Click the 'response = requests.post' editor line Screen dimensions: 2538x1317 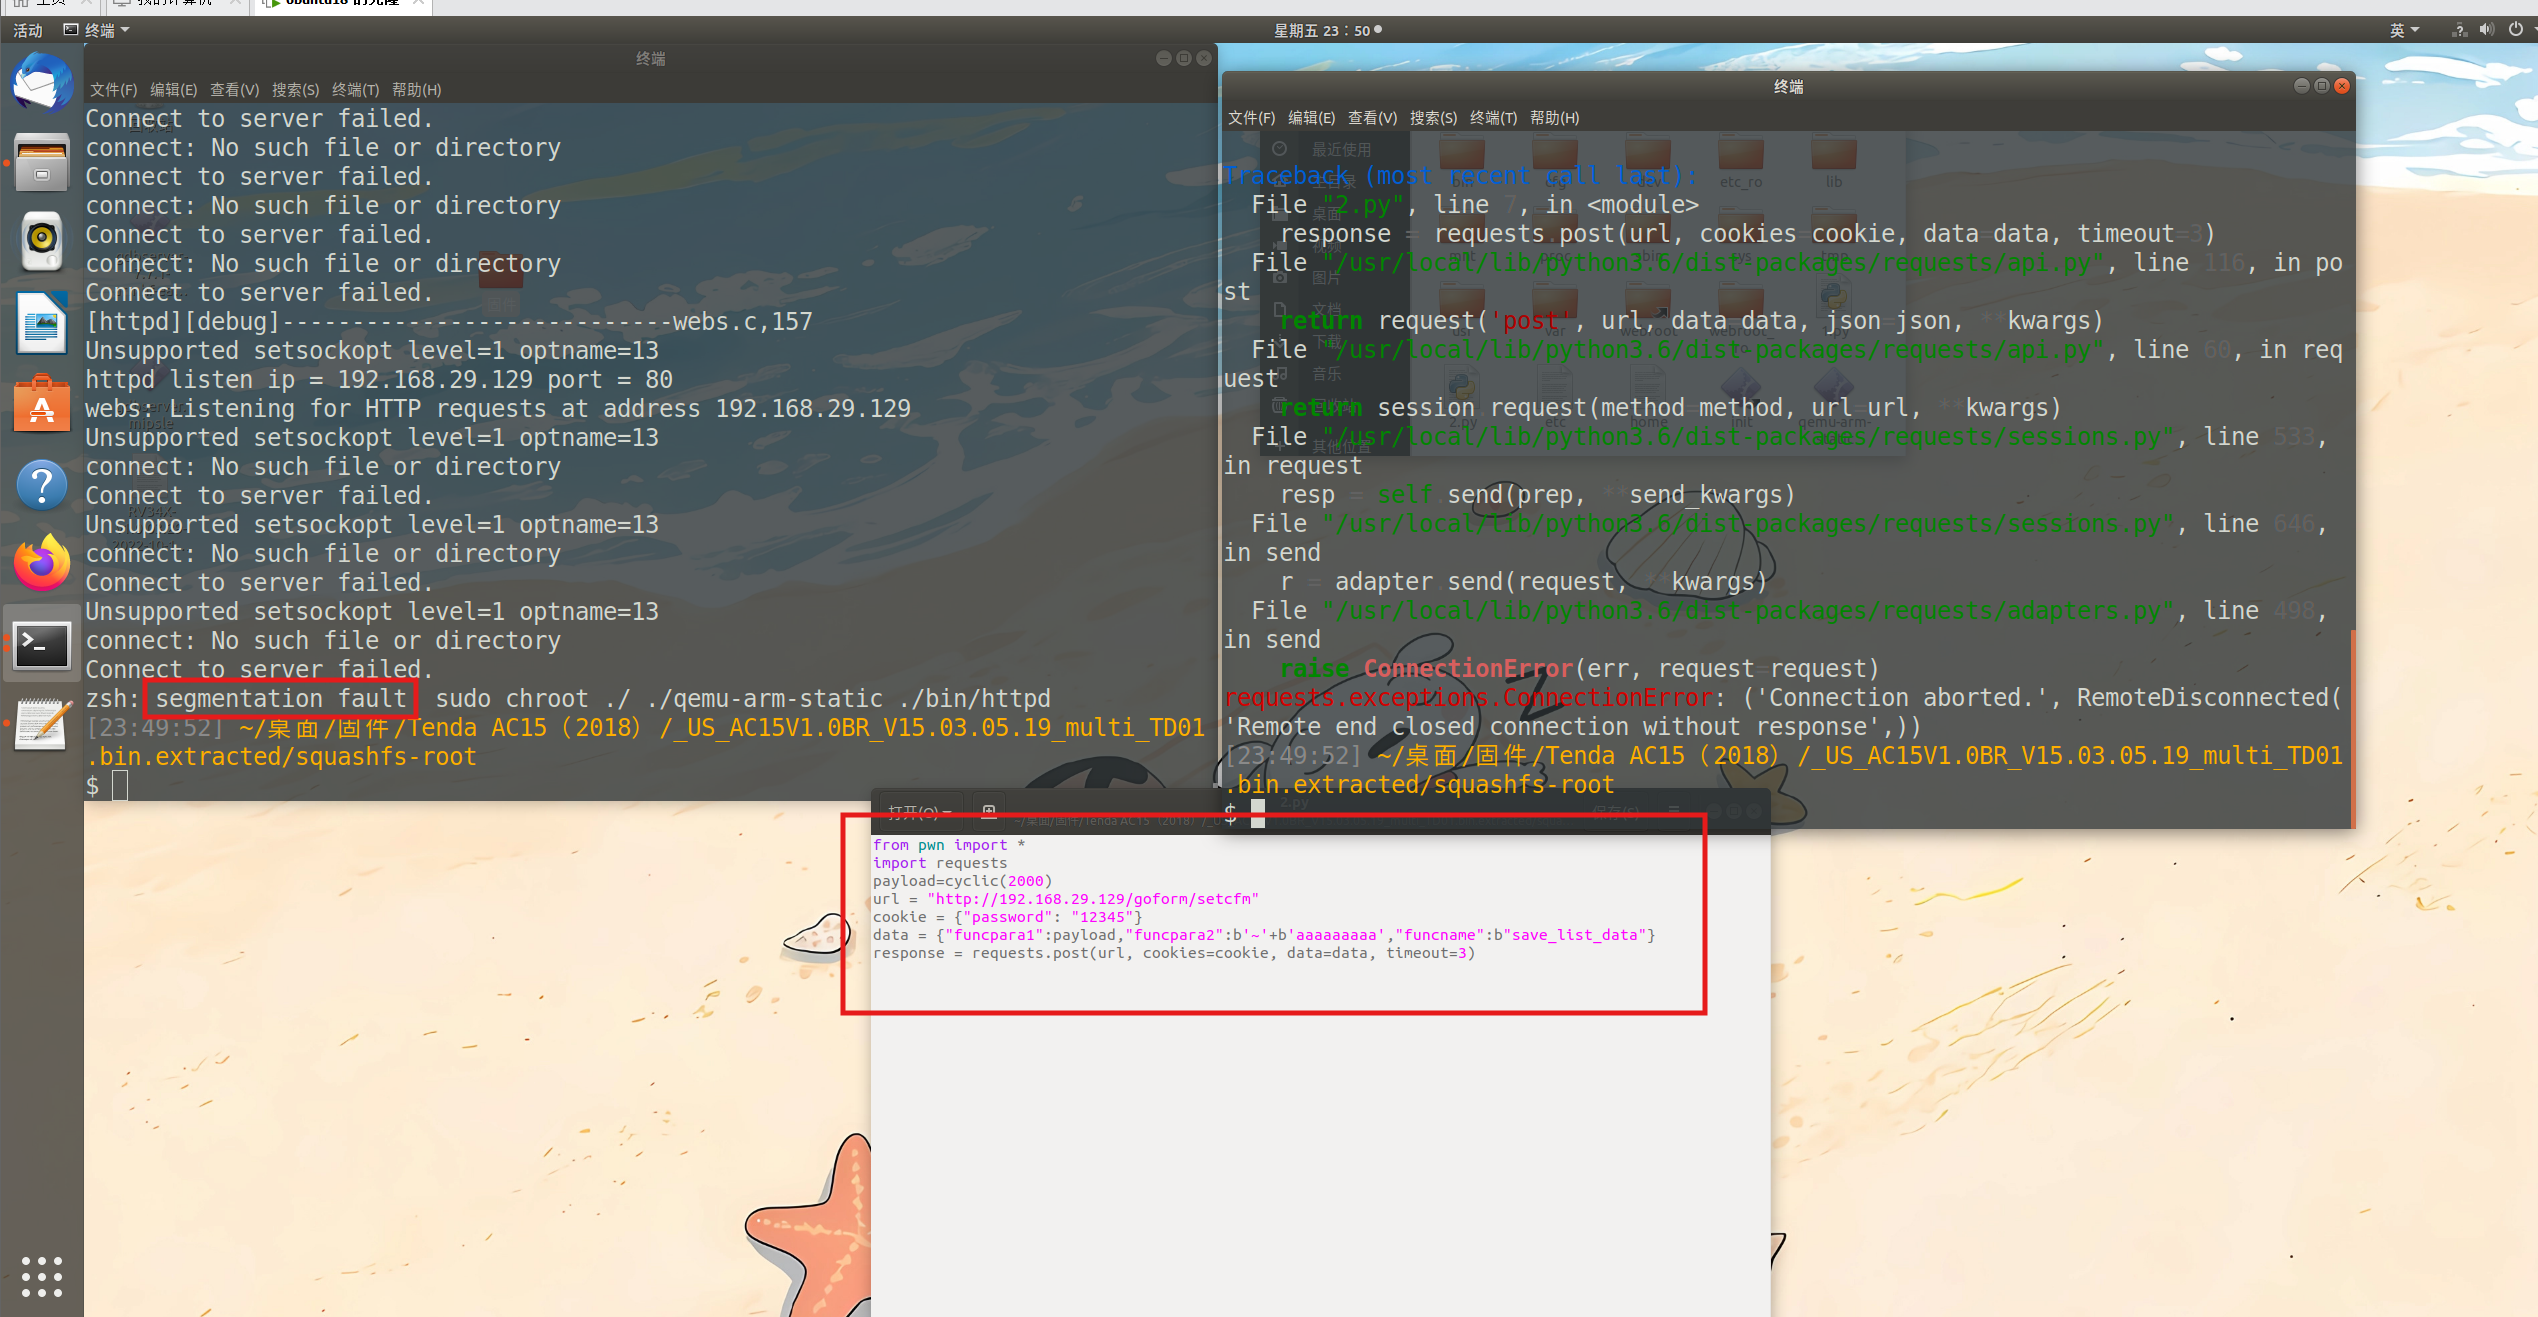click(x=1173, y=953)
